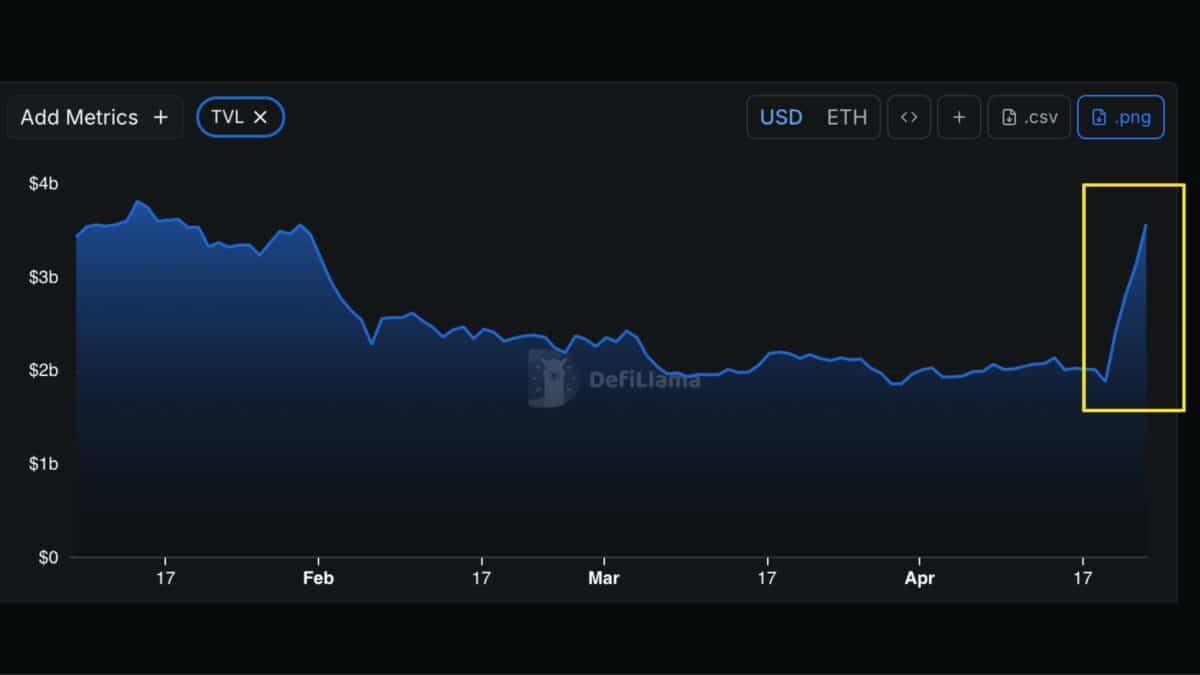1200x675 pixels.
Task: Click the download icon inside the .csv button
Action: (x=1009, y=117)
